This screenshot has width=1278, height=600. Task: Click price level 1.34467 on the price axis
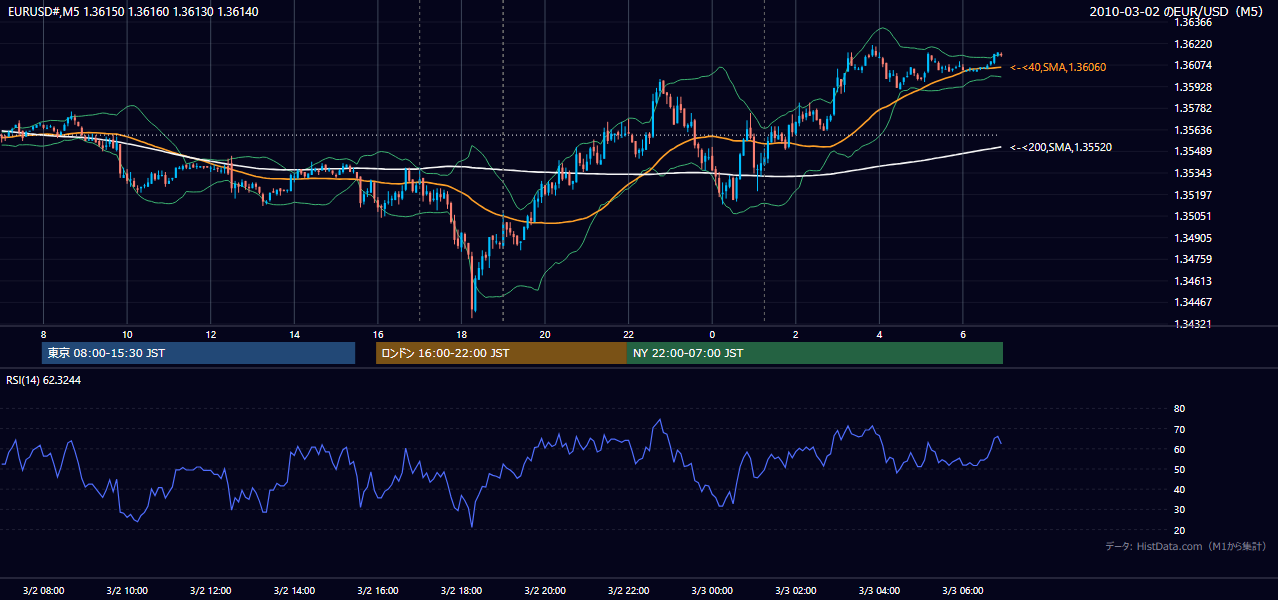click(1192, 302)
